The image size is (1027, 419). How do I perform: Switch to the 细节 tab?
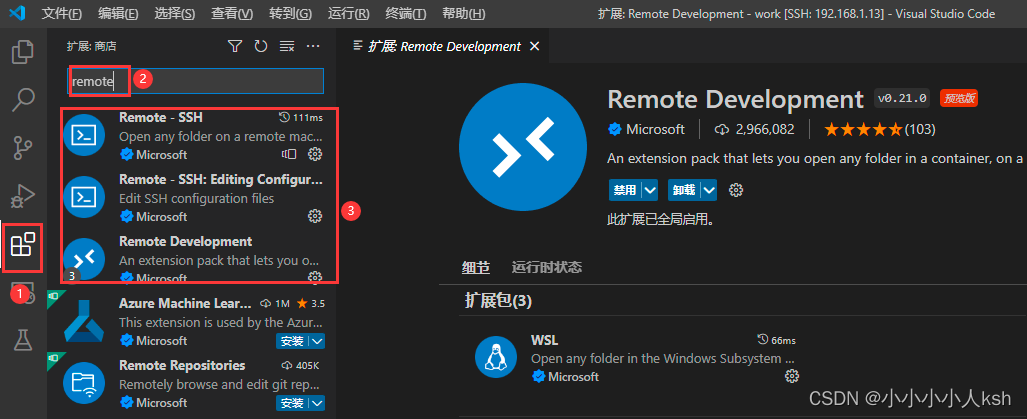[x=476, y=267]
